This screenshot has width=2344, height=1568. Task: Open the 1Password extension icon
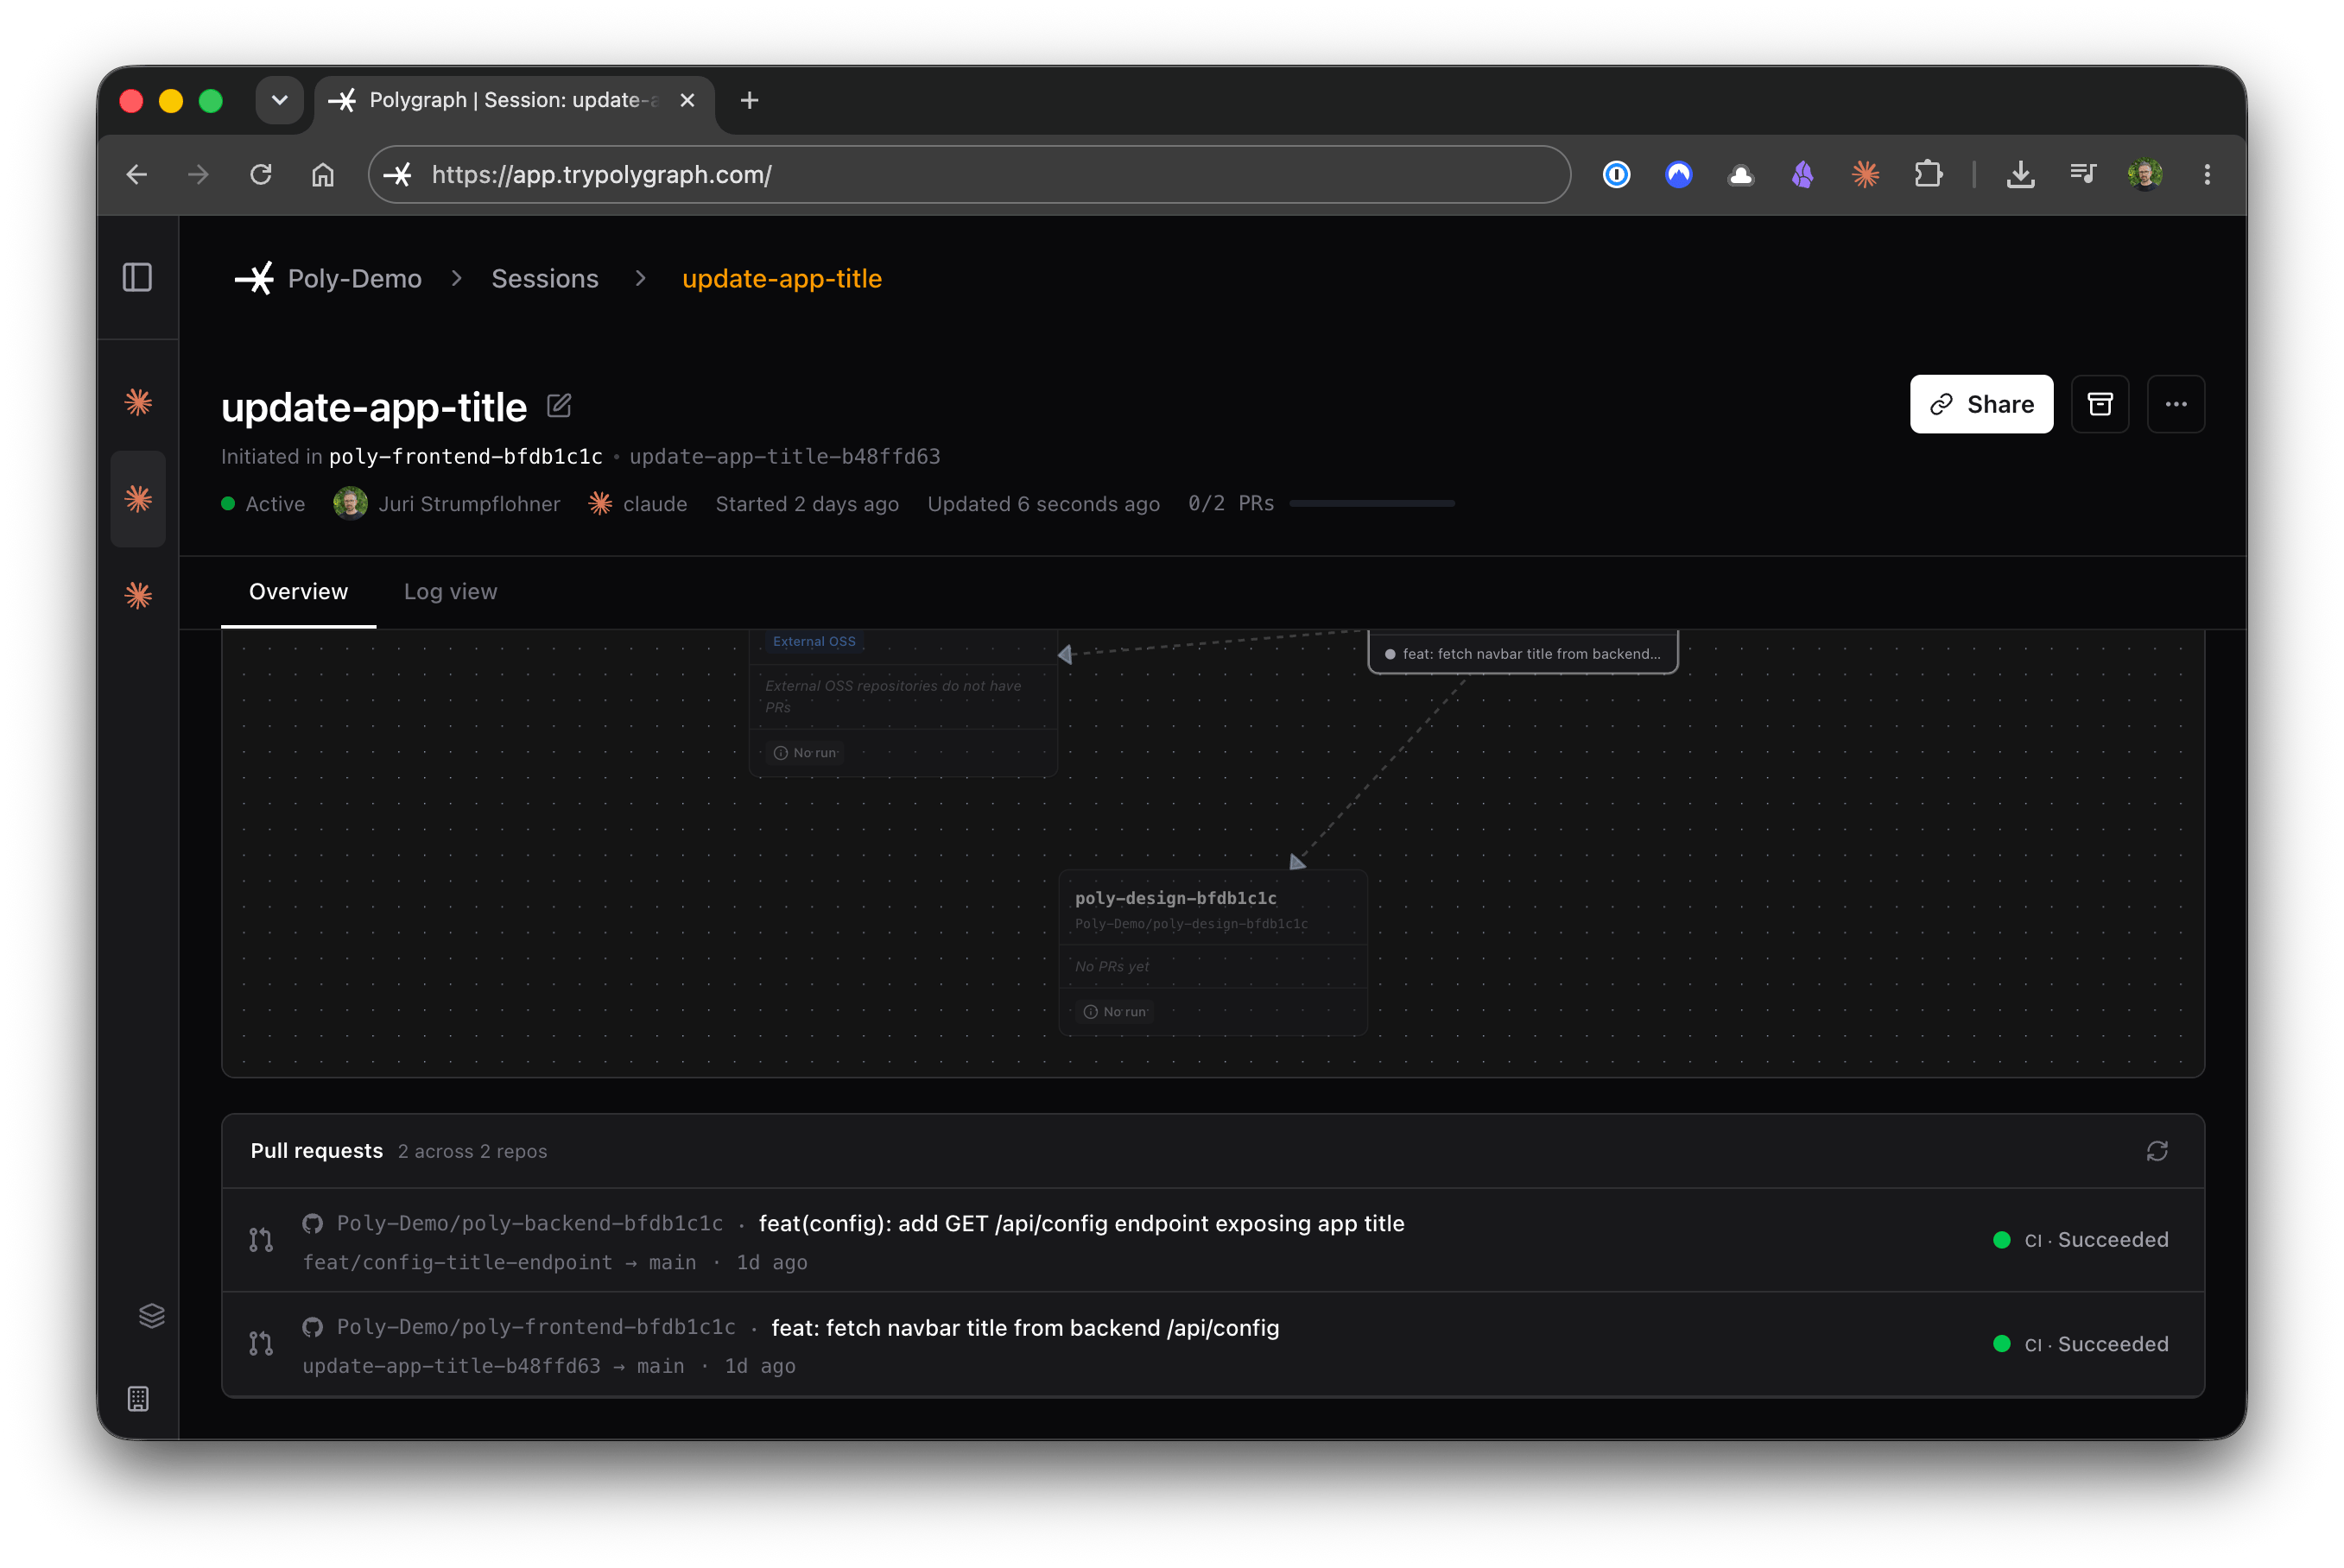1616,175
